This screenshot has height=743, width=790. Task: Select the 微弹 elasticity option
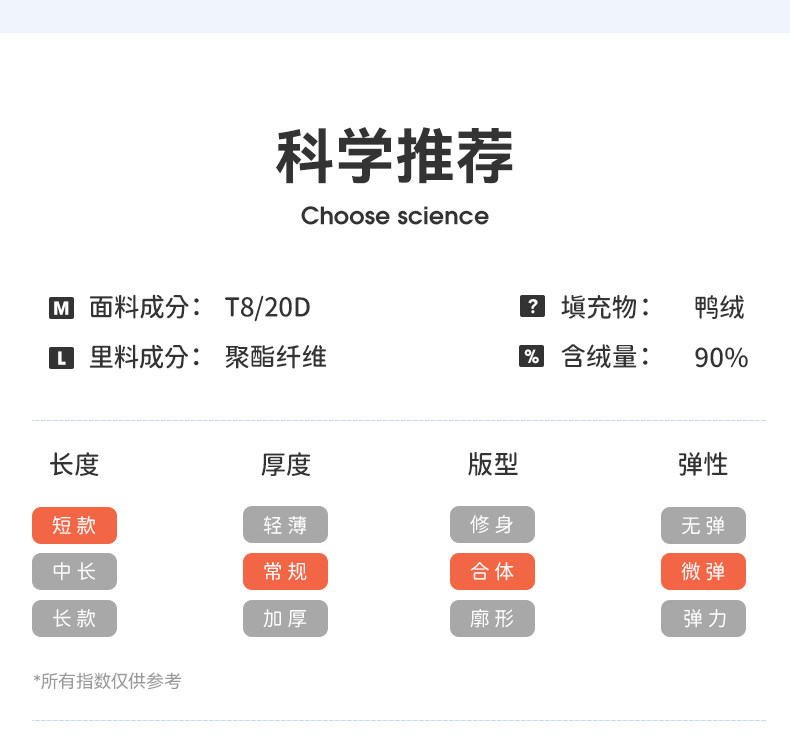click(x=703, y=572)
